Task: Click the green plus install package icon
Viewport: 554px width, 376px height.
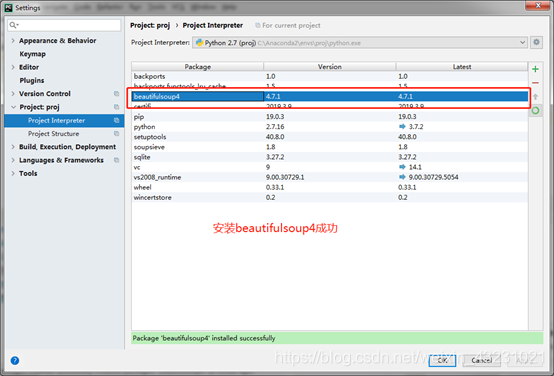Action: pos(535,69)
